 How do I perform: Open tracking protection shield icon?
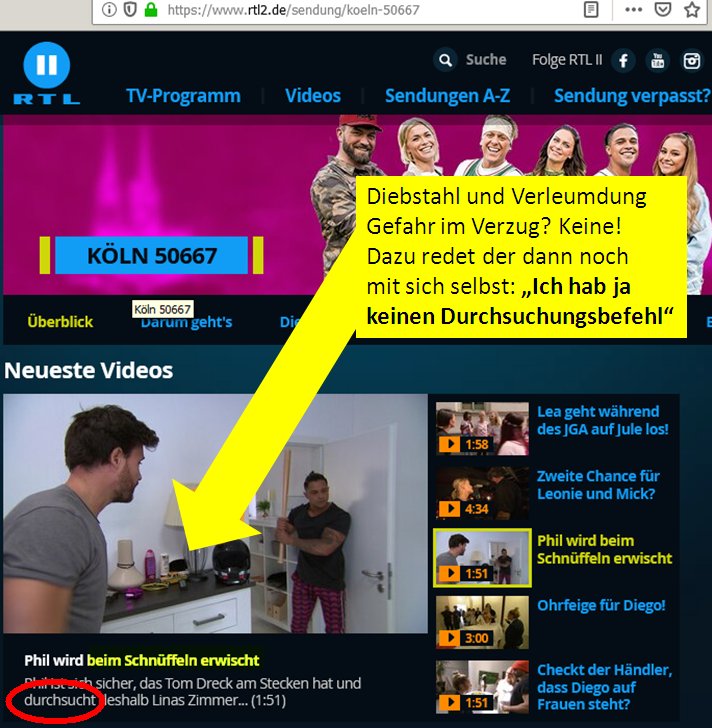(130, 9)
